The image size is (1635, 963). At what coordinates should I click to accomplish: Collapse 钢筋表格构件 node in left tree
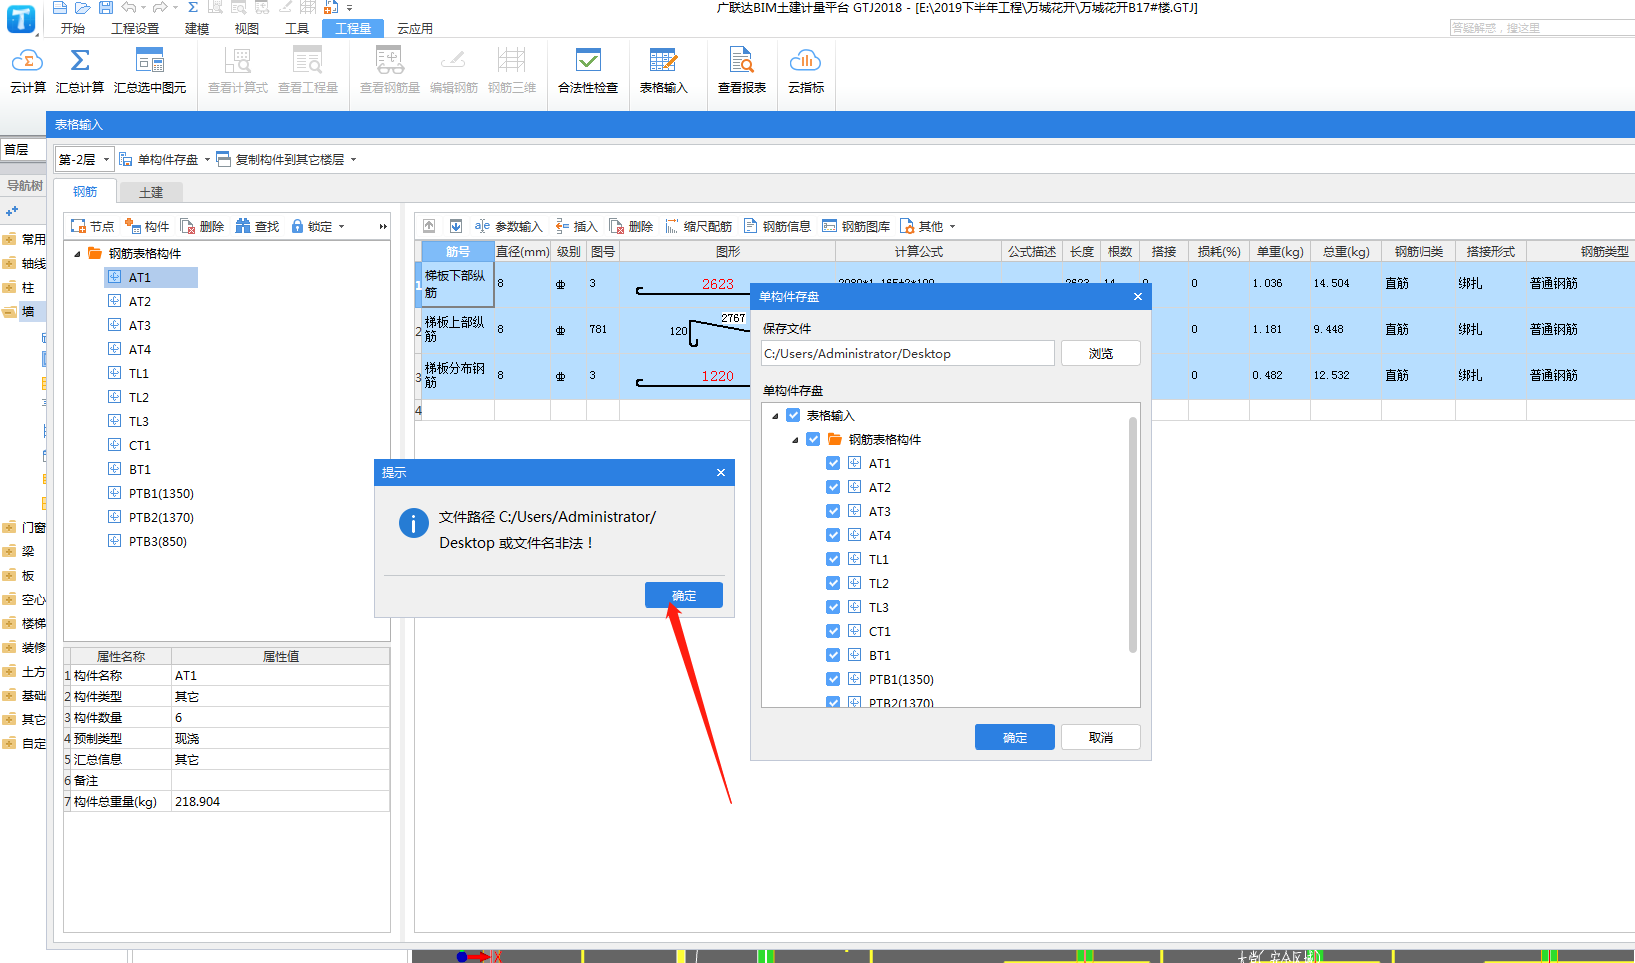coord(78,254)
